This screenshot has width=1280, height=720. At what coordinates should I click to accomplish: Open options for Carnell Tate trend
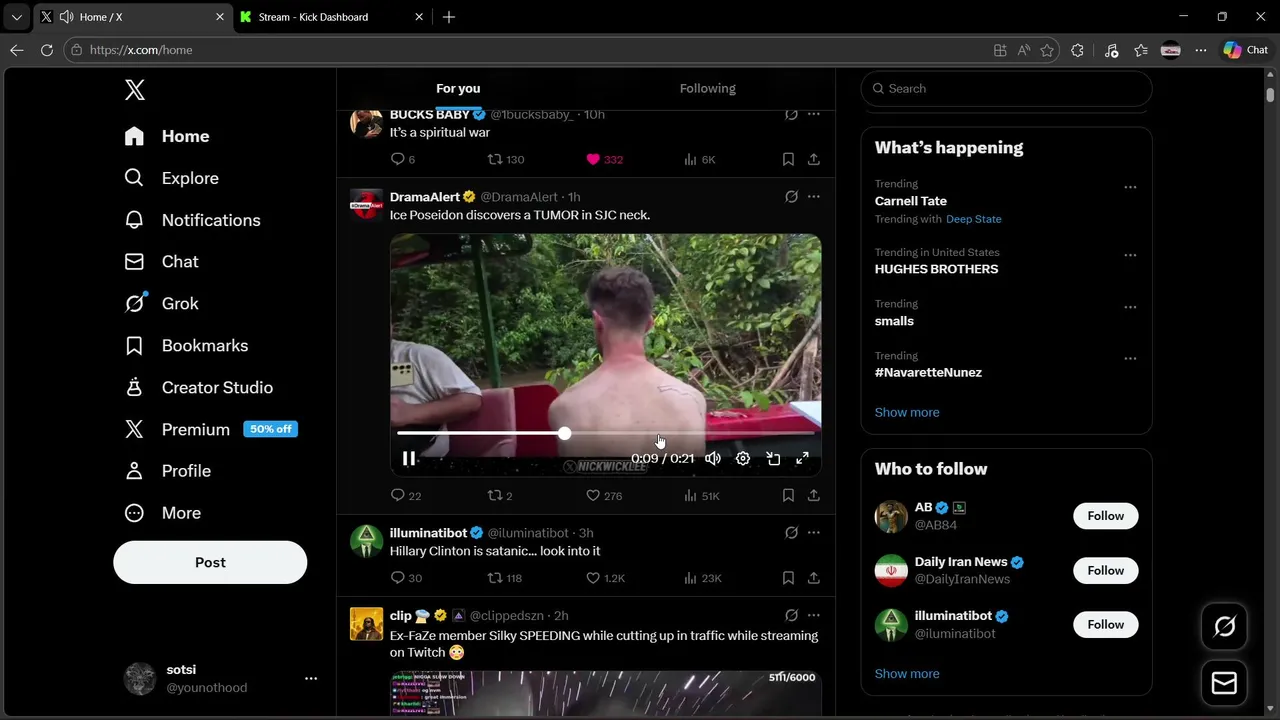[1130, 187]
